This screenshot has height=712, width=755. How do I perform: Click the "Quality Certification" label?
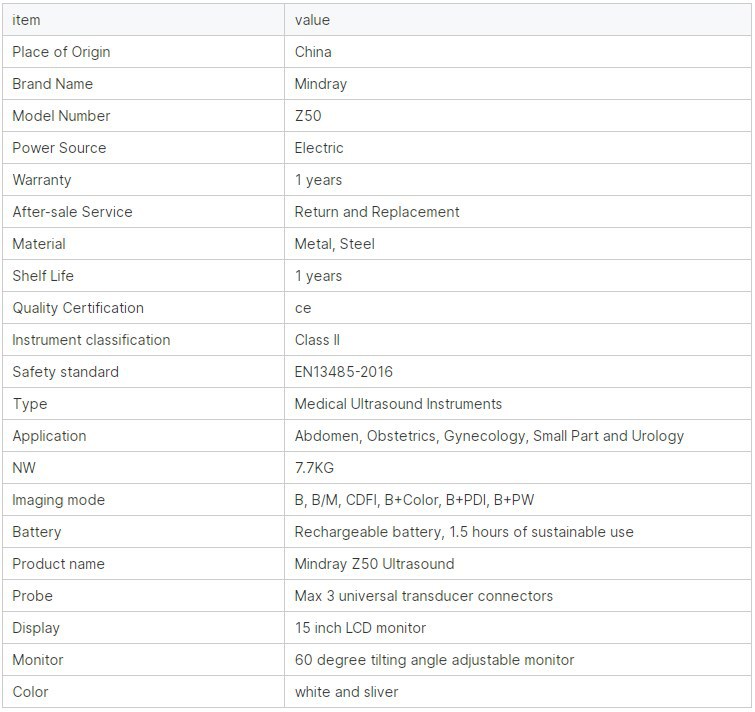click(78, 308)
